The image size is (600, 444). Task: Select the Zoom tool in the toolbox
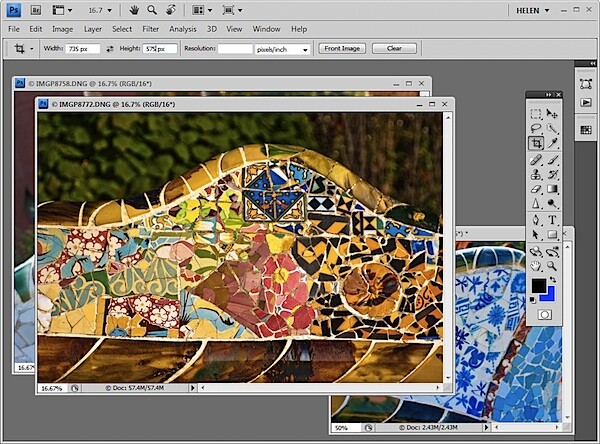click(x=552, y=265)
